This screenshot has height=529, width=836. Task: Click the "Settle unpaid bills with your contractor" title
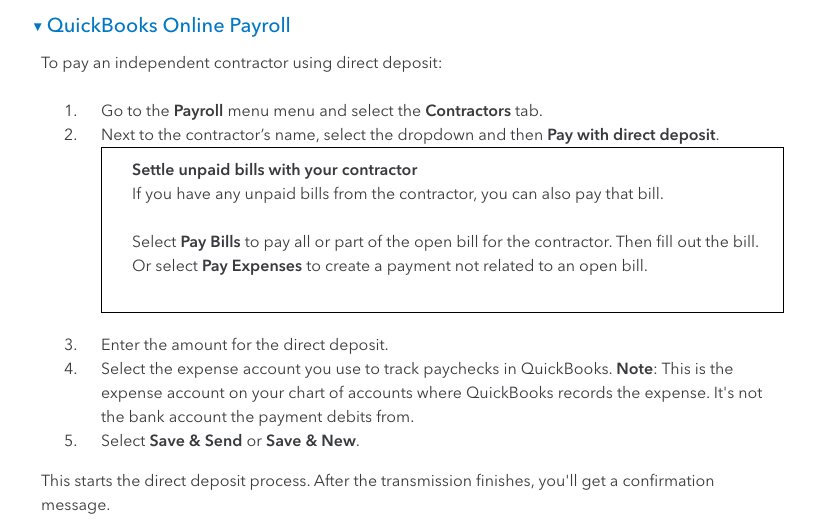coord(274,170)
